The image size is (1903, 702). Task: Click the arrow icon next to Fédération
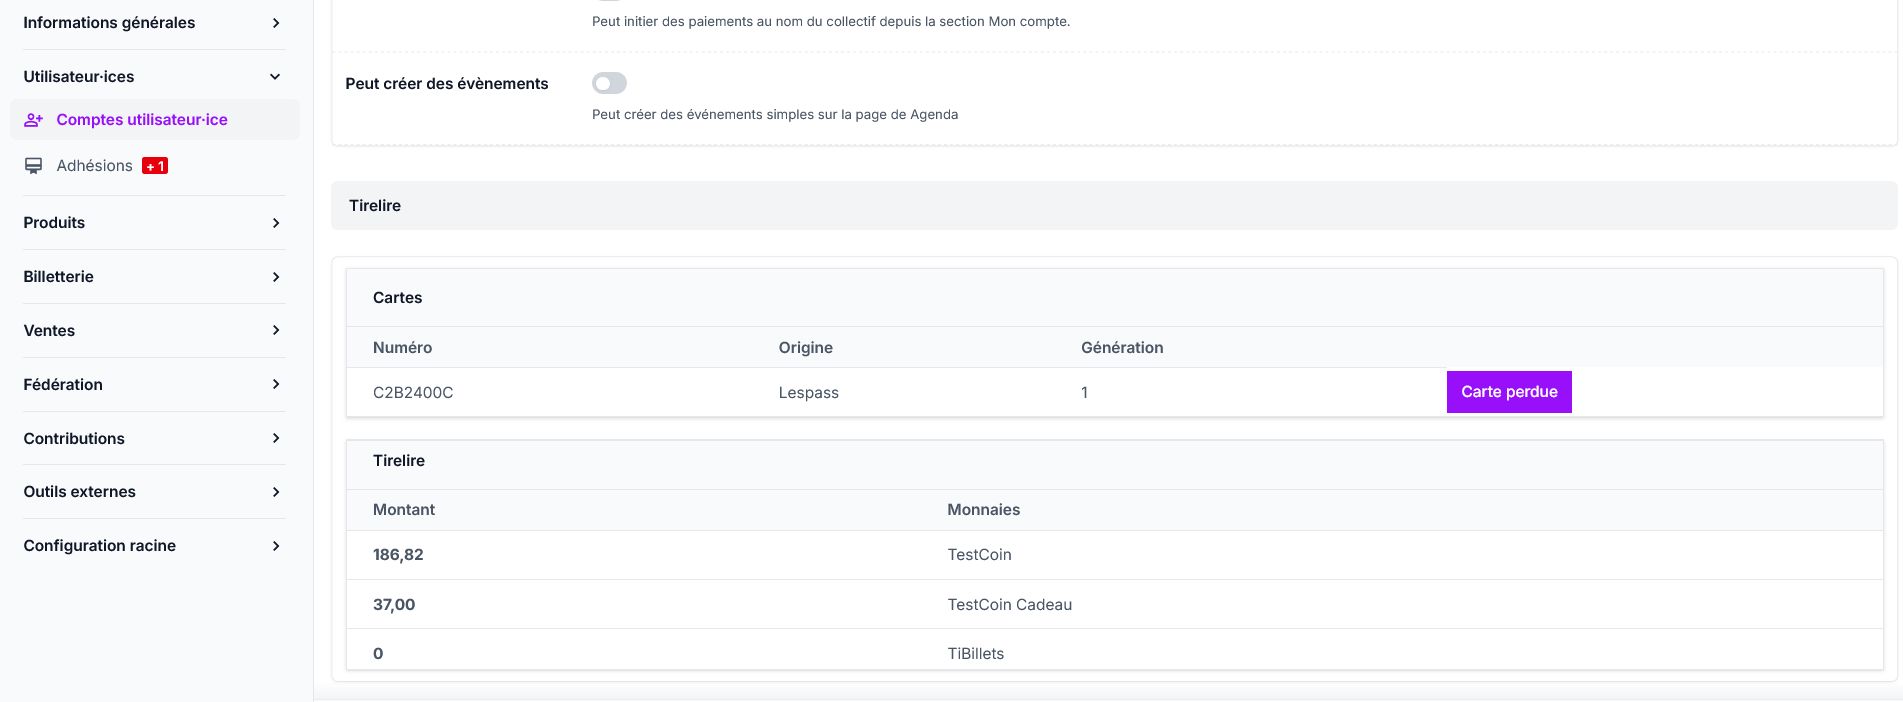(x=276, y=385)
